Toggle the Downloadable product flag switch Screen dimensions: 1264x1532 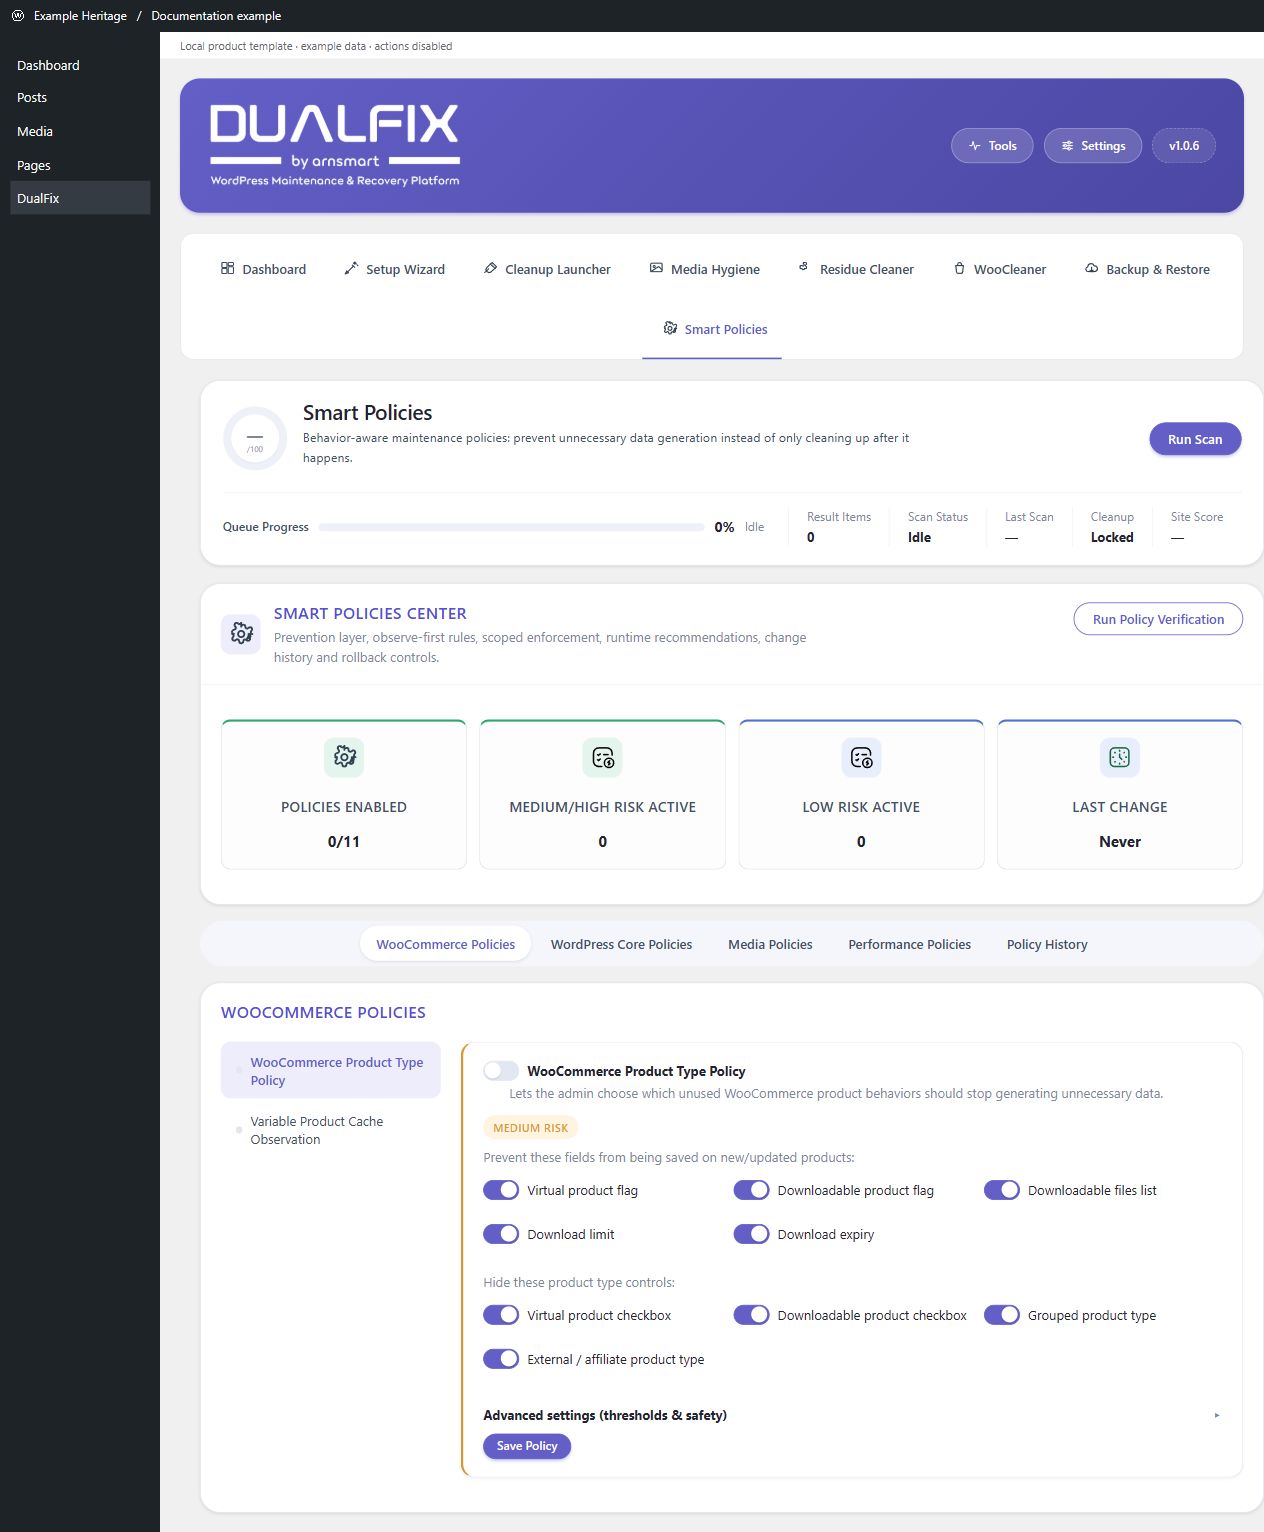point(751,1190)
